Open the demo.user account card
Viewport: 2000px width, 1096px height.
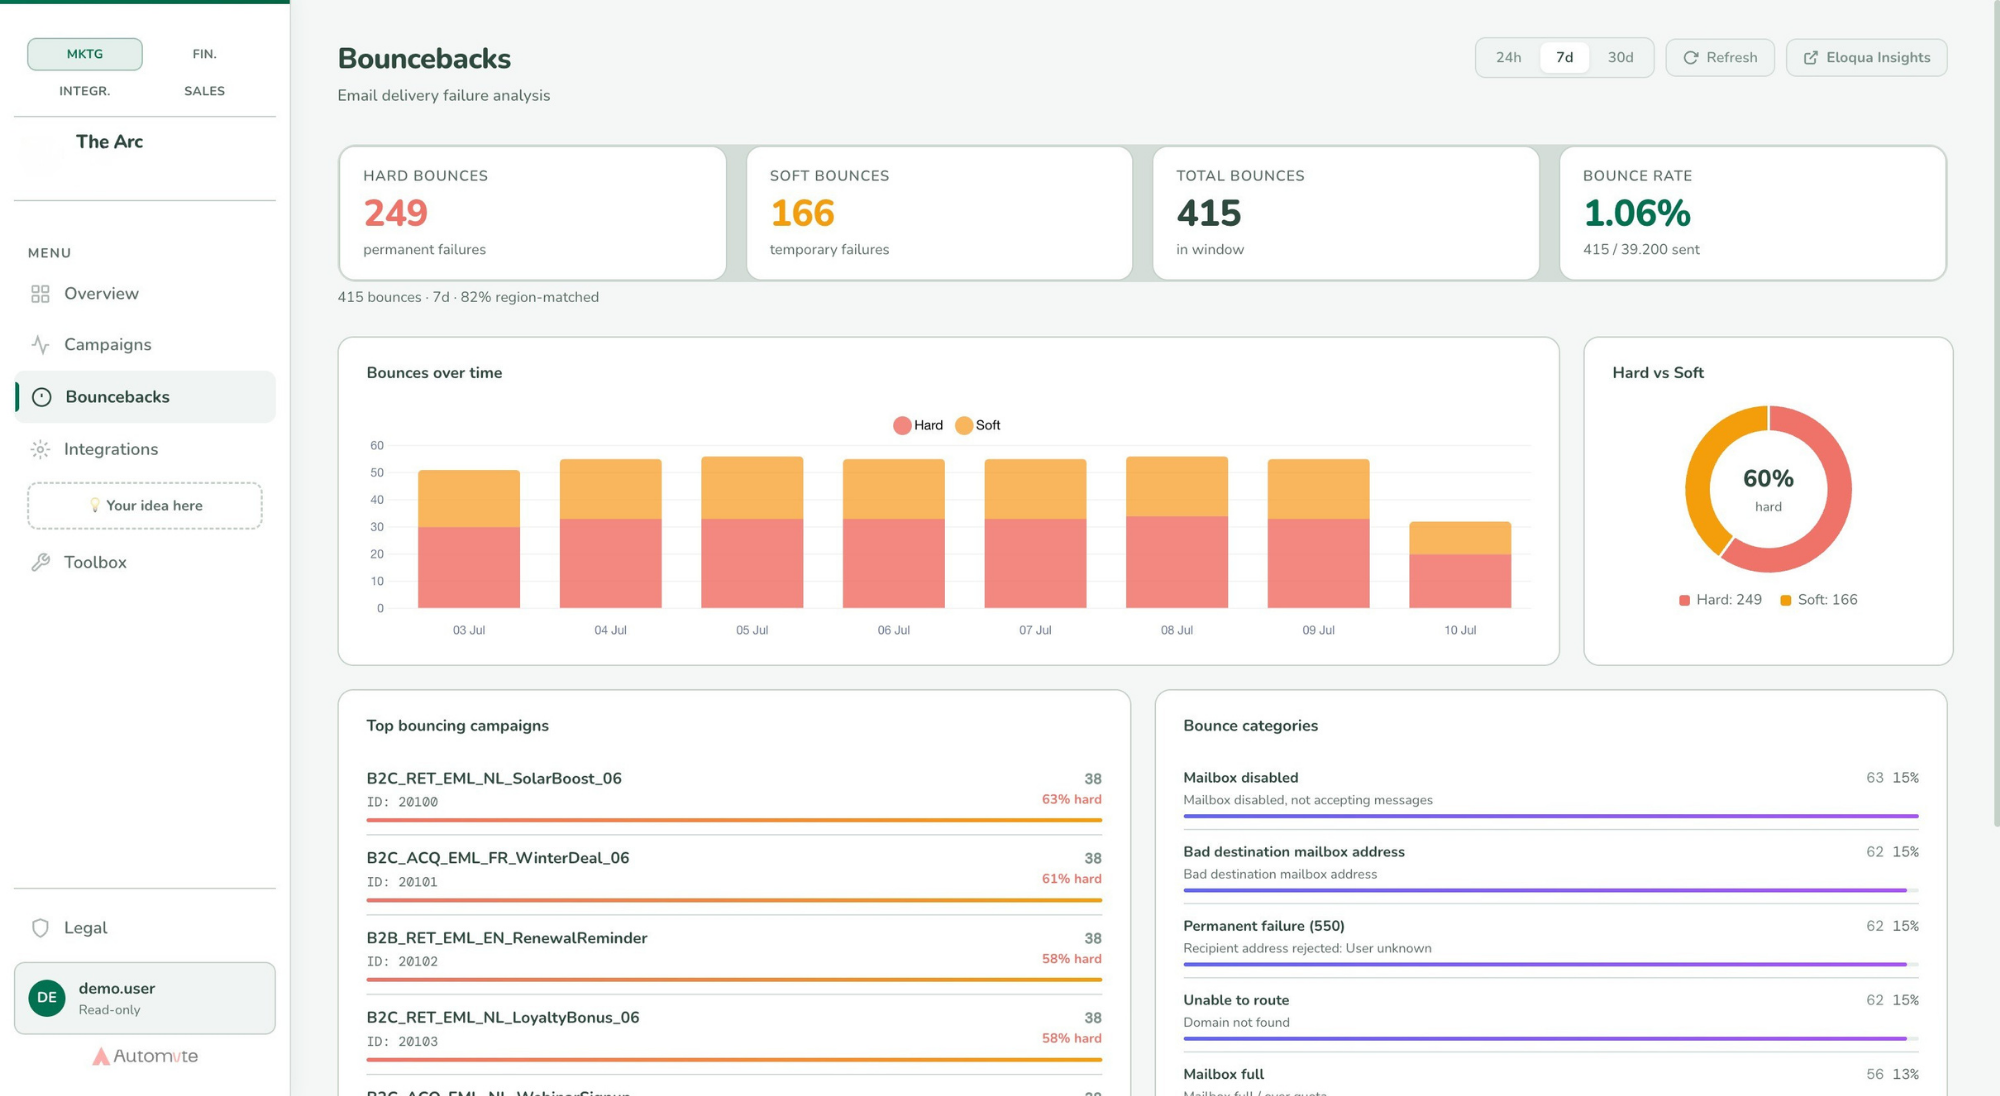pos(145,998)
